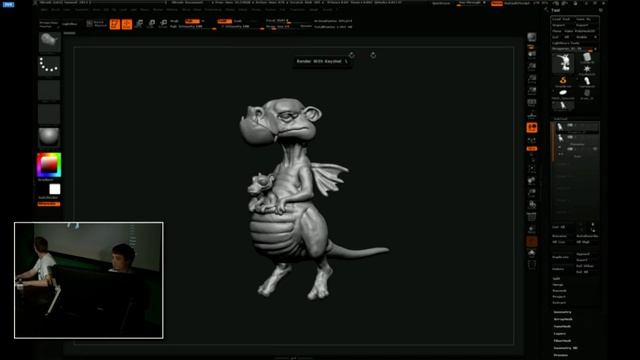This screenshot has height=360, width=640.
Task: Click the Scale view icon on right shelf
Action: click(x=531, y=192)
